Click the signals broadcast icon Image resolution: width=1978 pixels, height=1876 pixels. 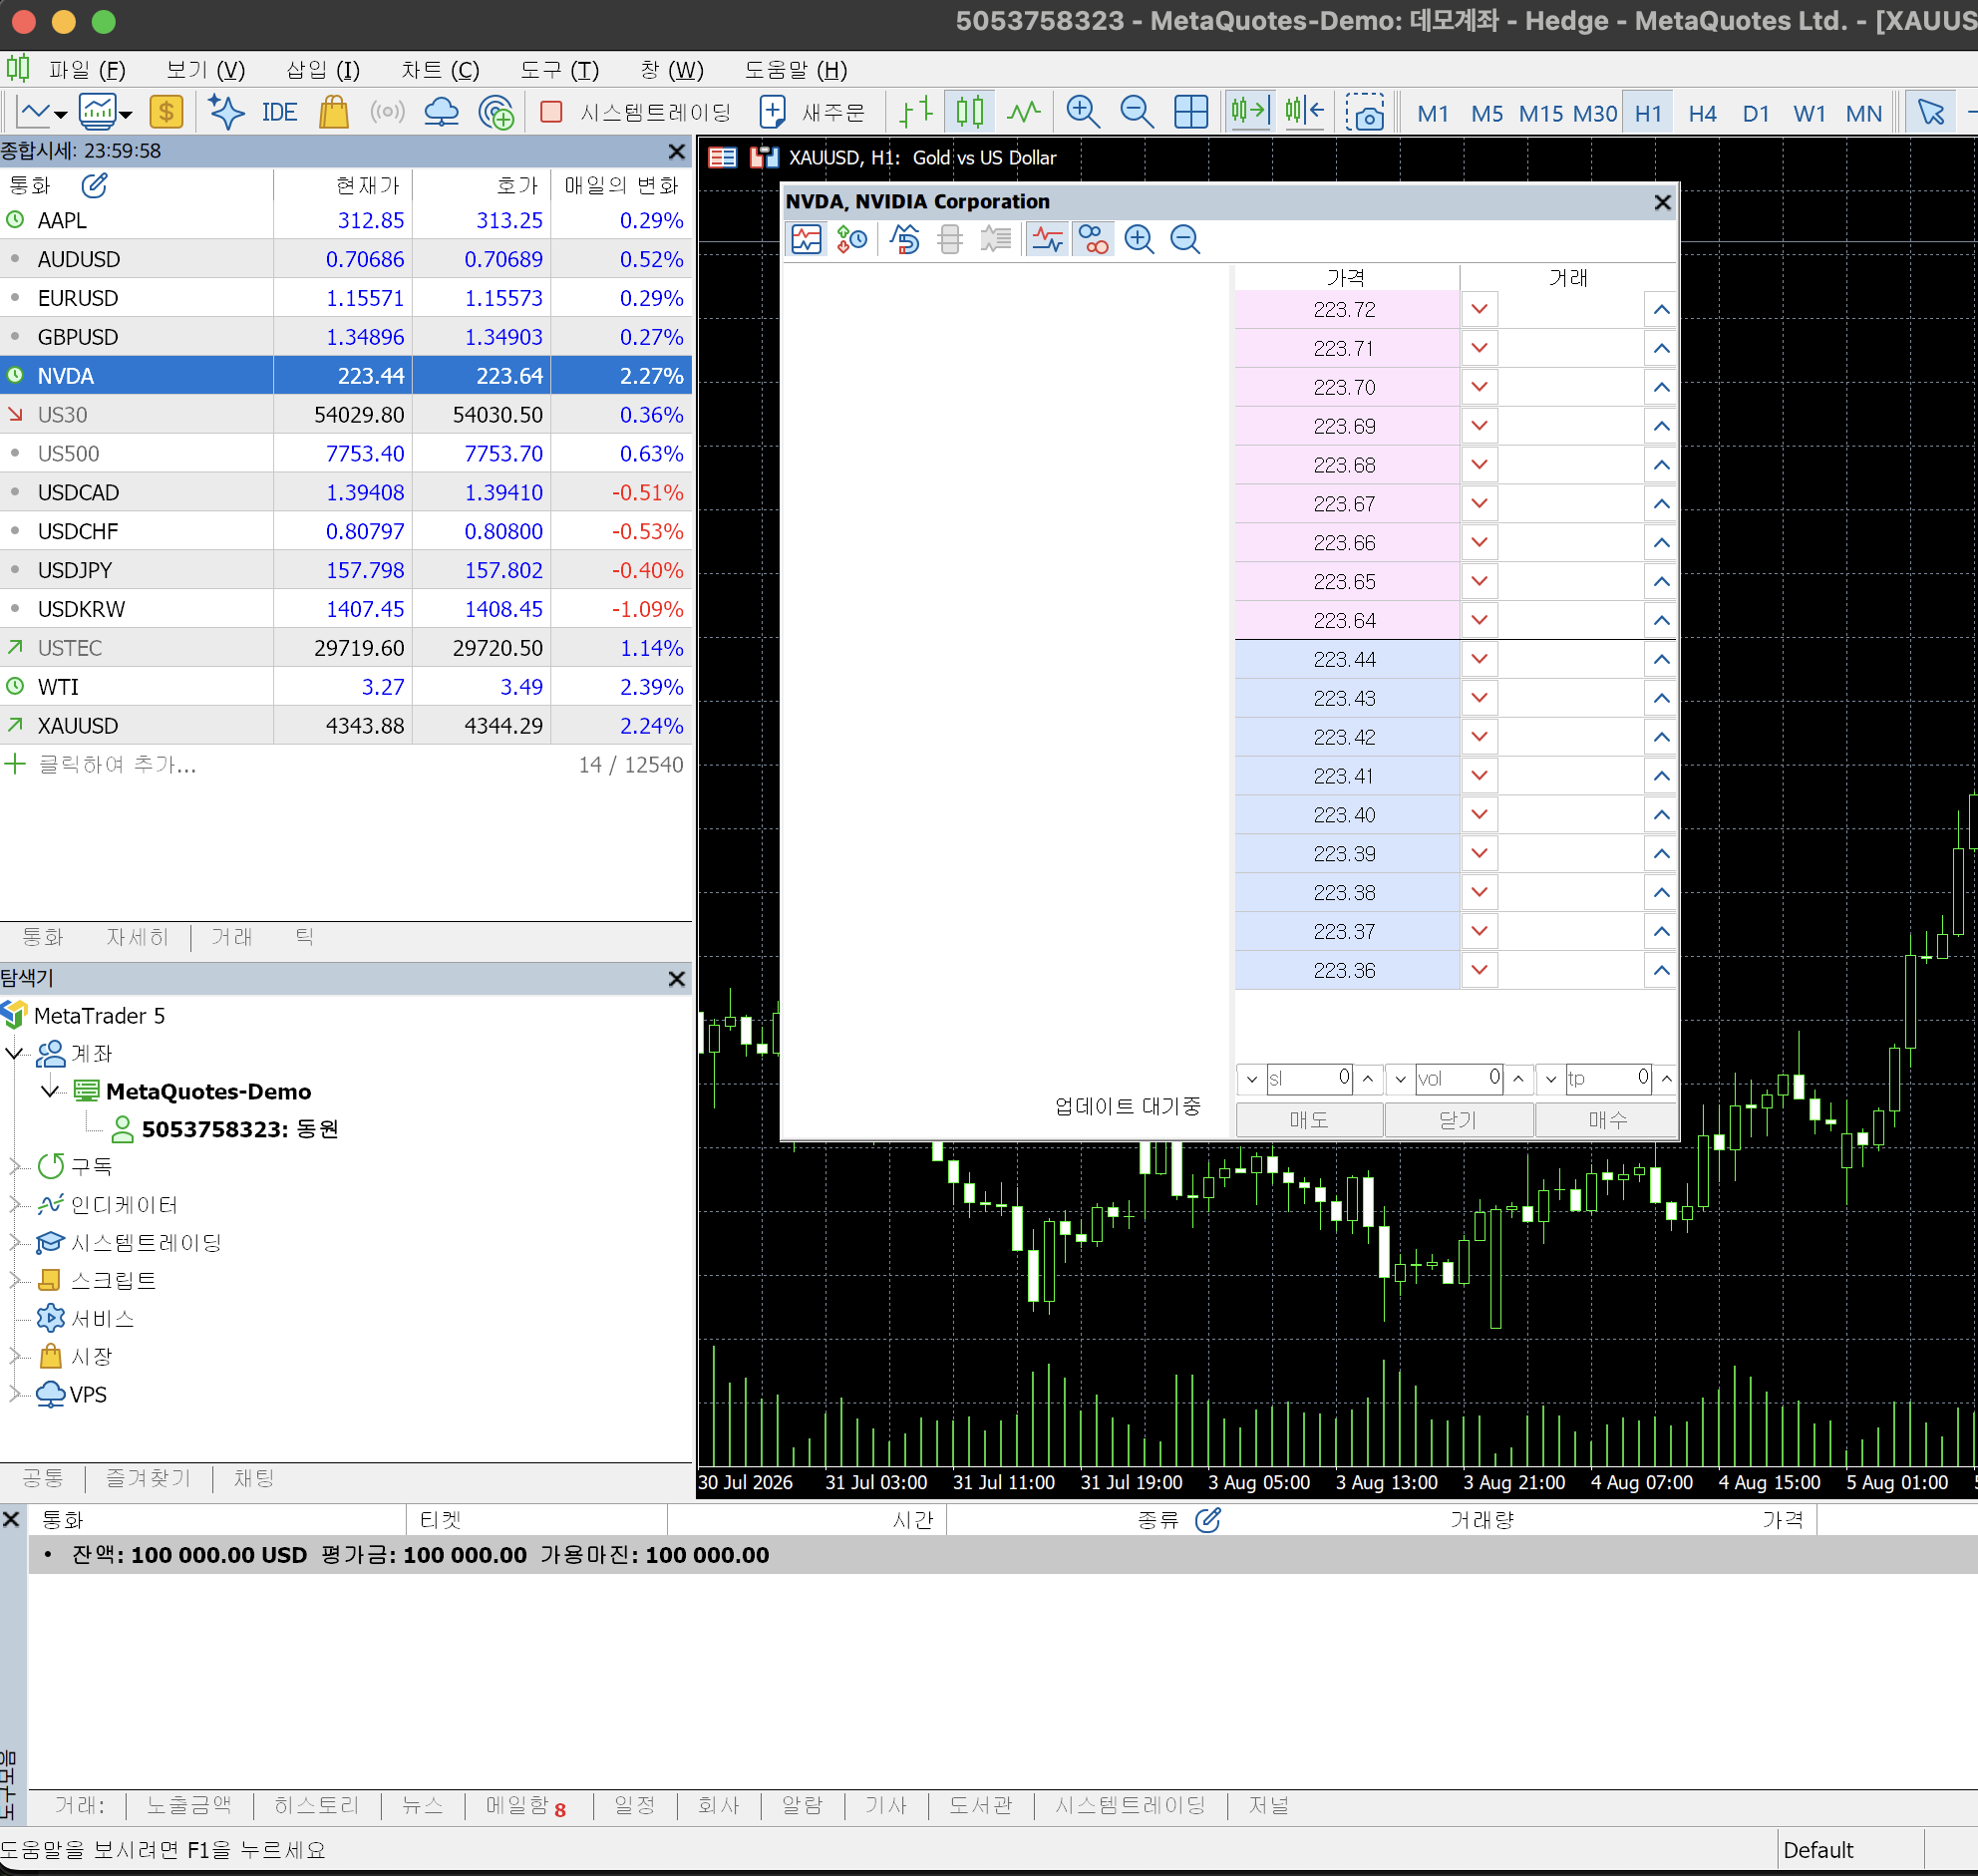pos(387,112)
